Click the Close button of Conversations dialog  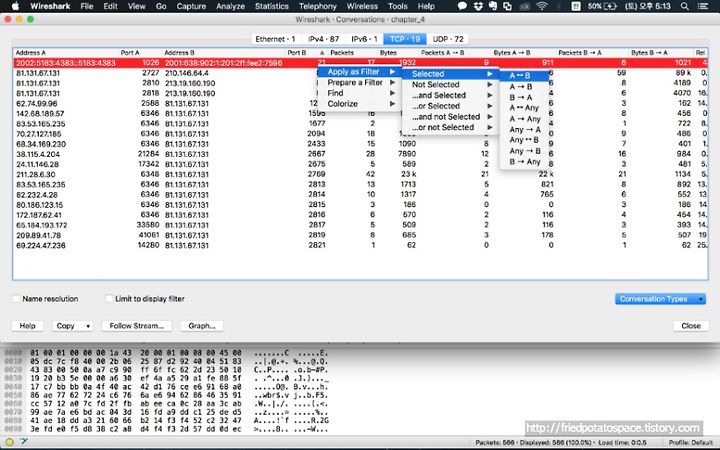click(x=691, y=326)
